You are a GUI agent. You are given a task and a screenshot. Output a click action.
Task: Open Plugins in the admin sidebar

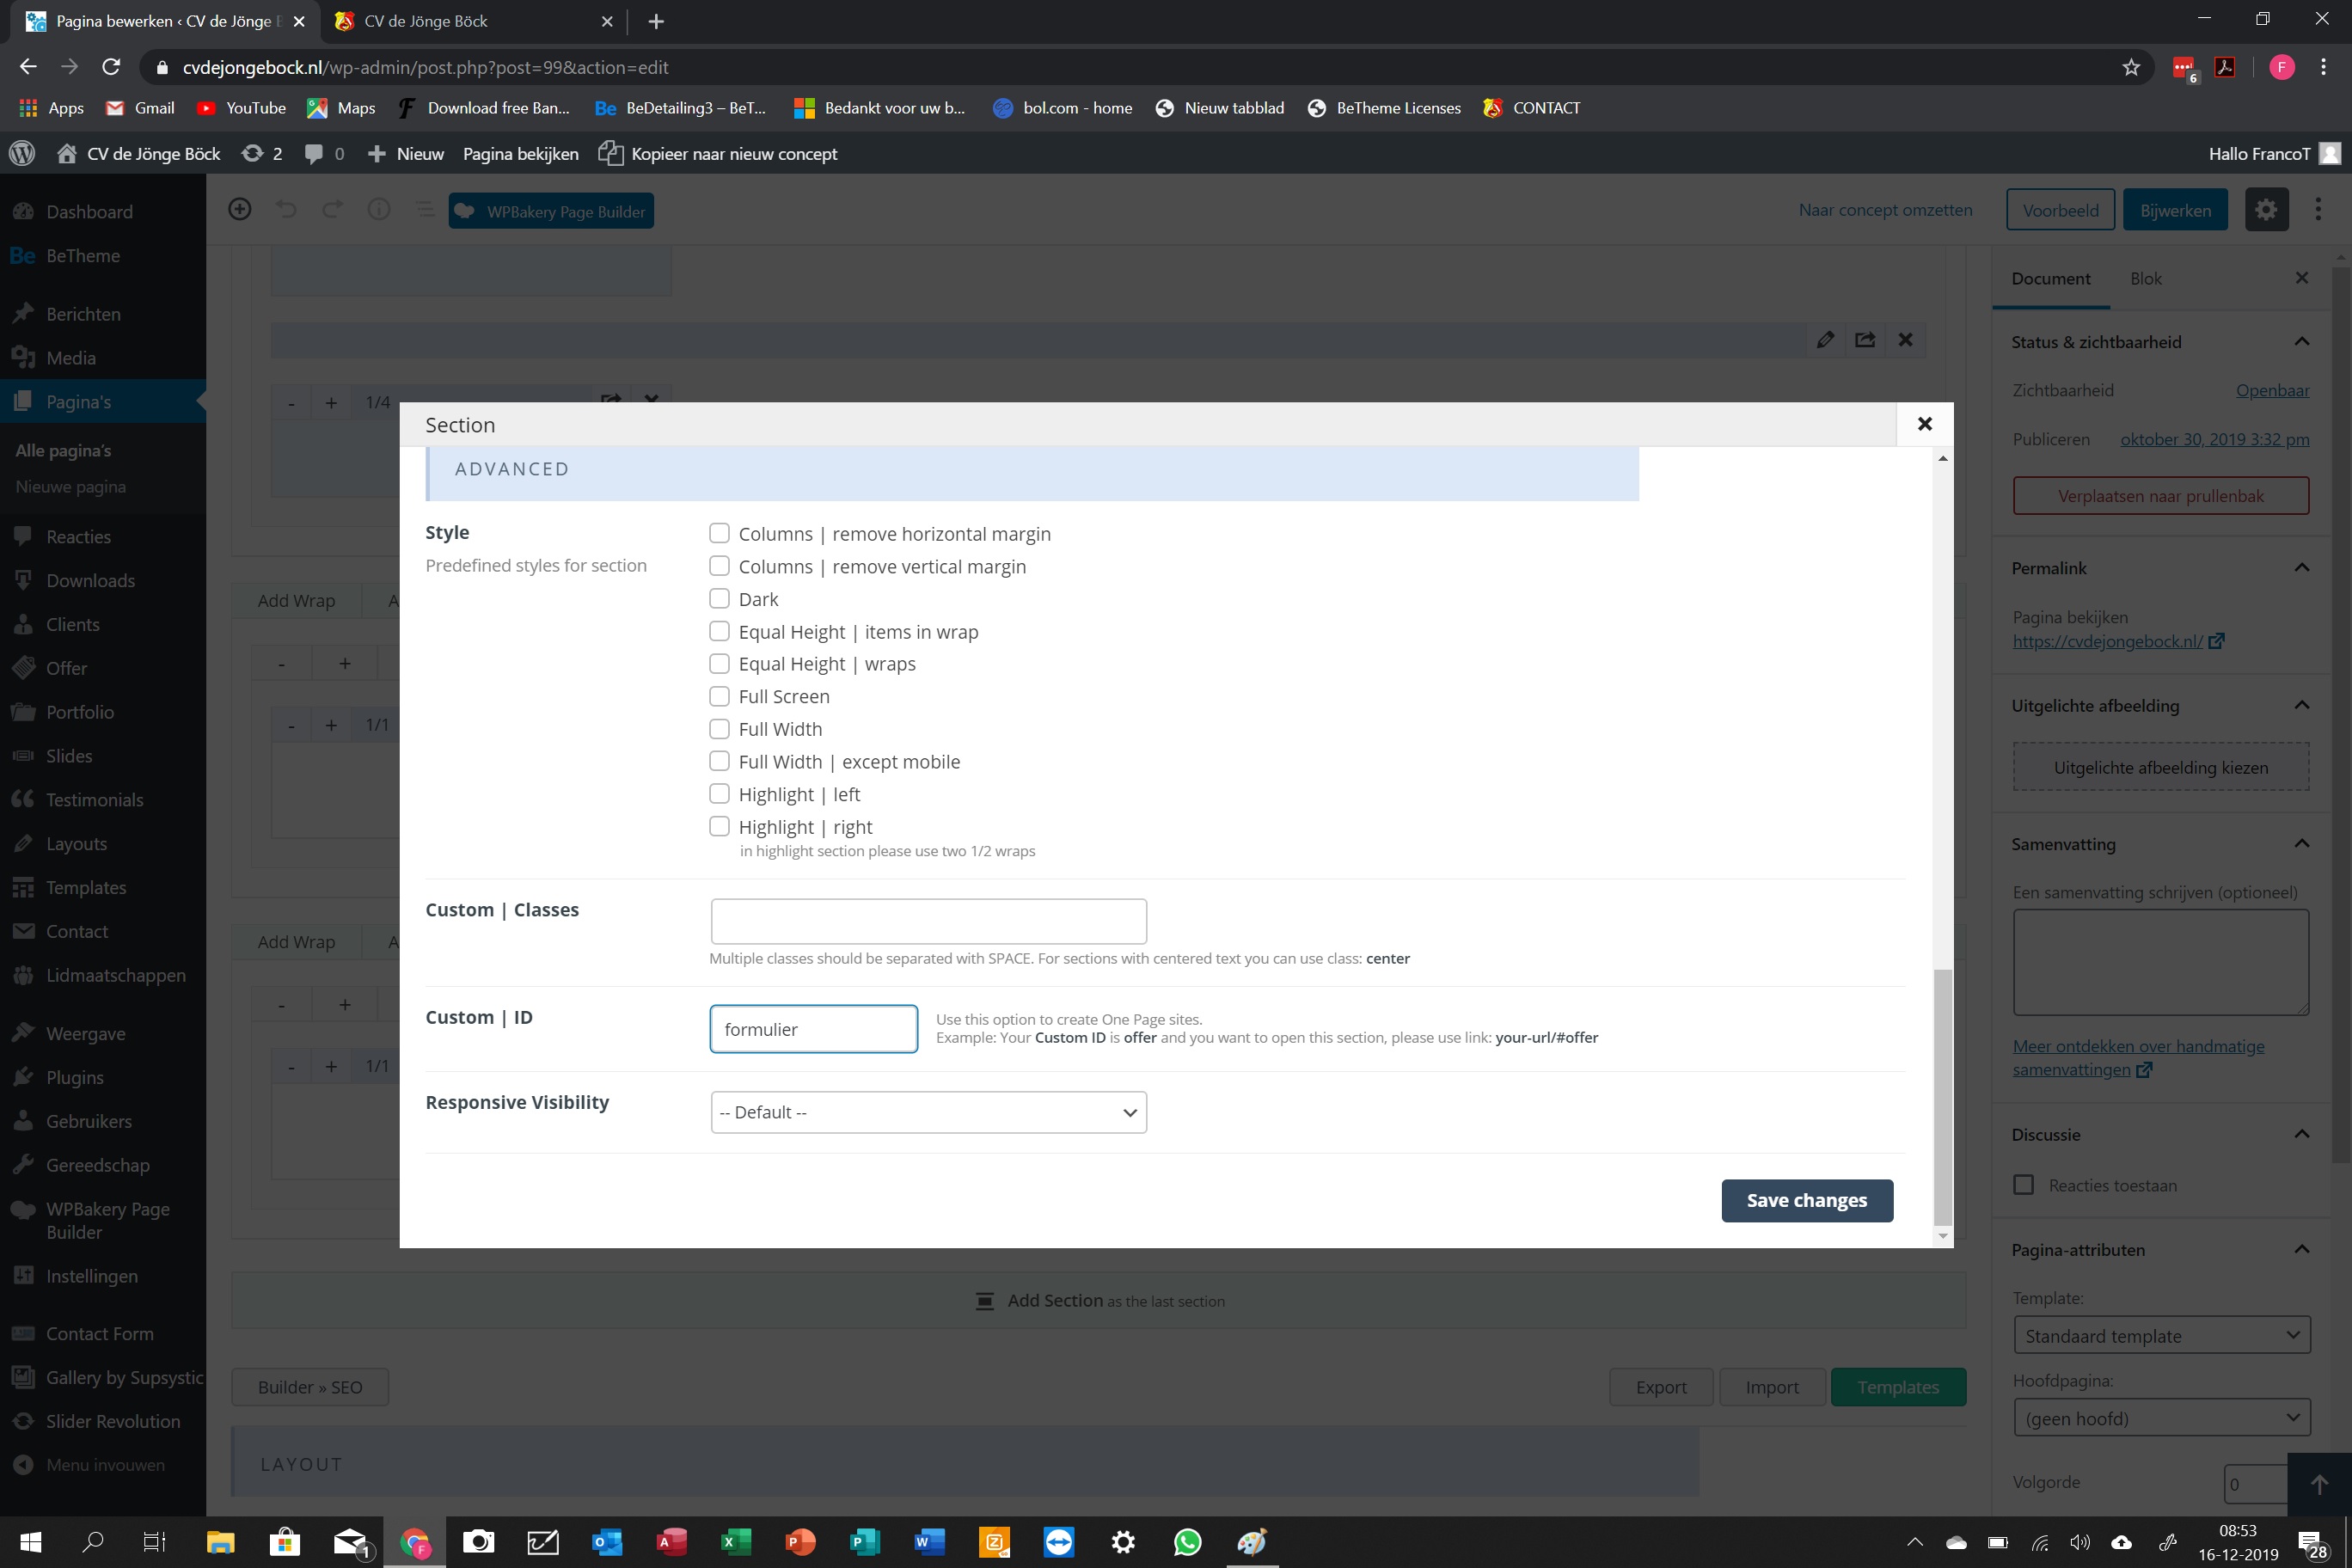pyautogui.click(x=75, y=1077)
